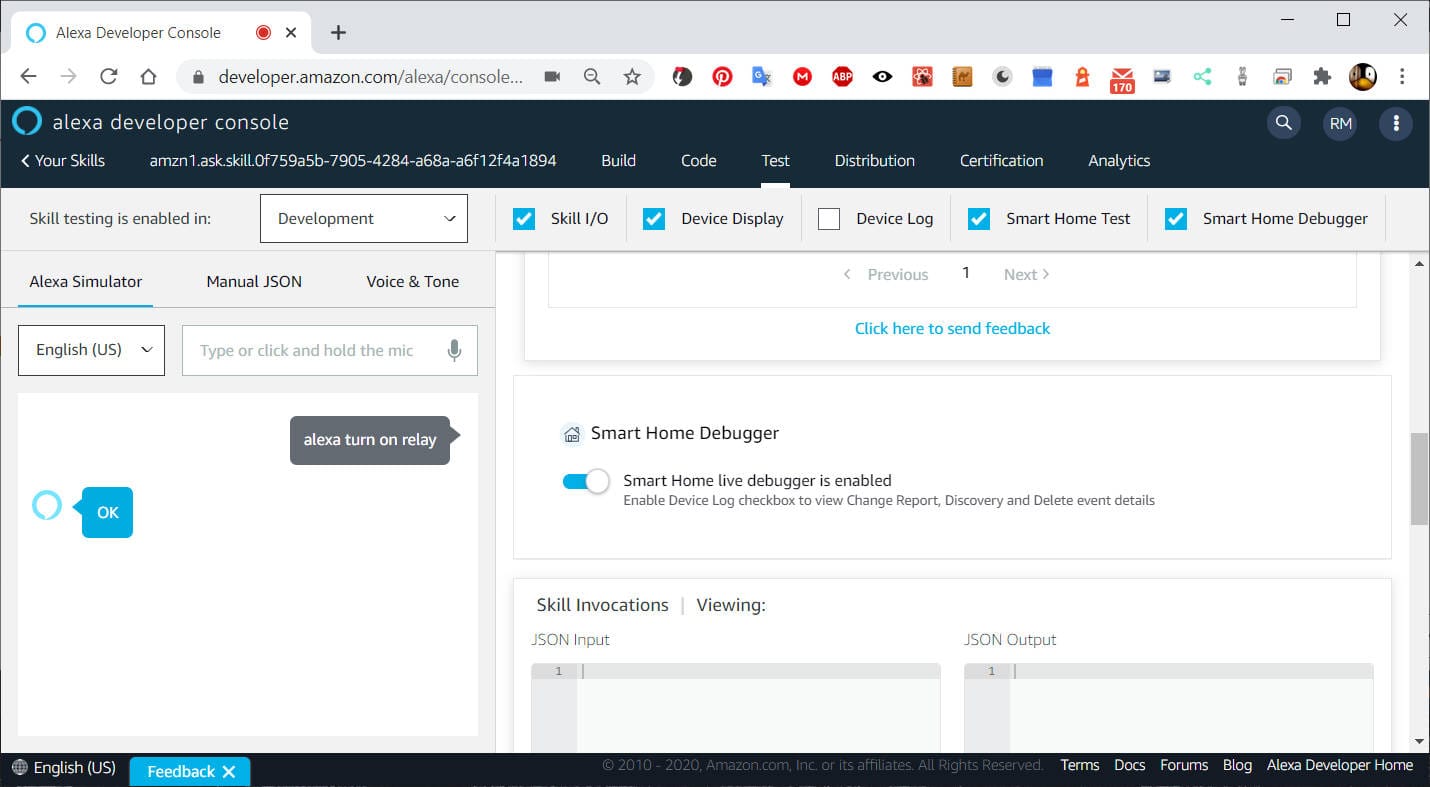Click the microphone icon in the simulator input
This screenshot has height=787, width=1430.
tap(454, 350)
